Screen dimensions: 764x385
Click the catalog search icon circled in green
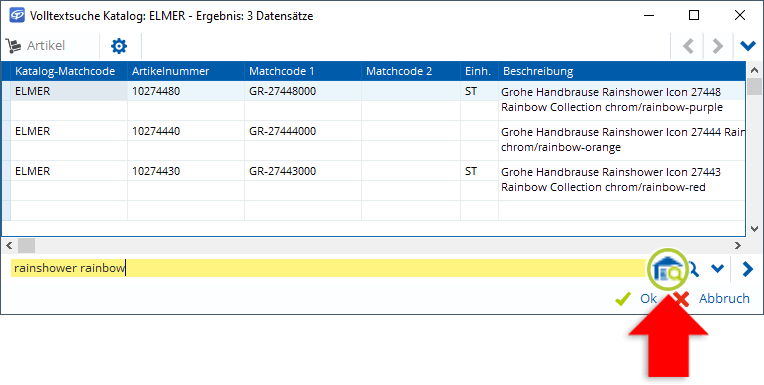[667, 269]
